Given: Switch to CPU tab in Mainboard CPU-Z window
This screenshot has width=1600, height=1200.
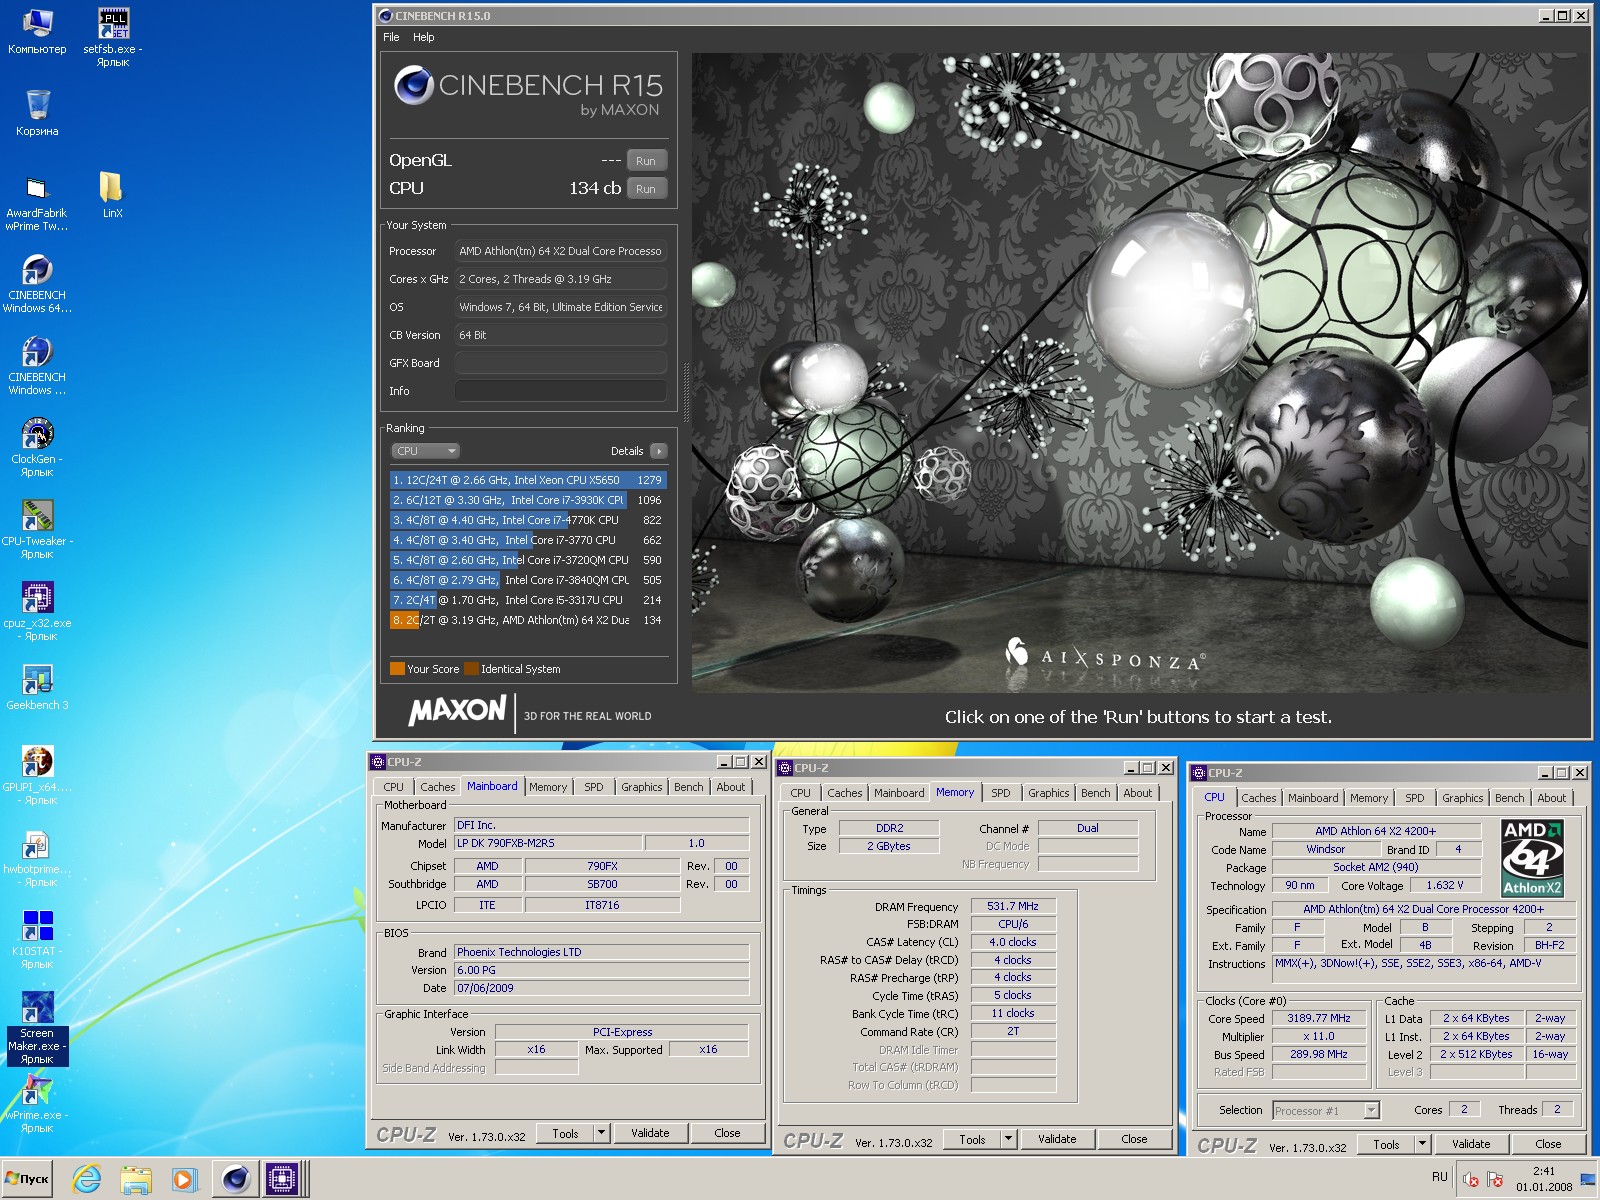Looking at the screenshot, I should point(394,787).
